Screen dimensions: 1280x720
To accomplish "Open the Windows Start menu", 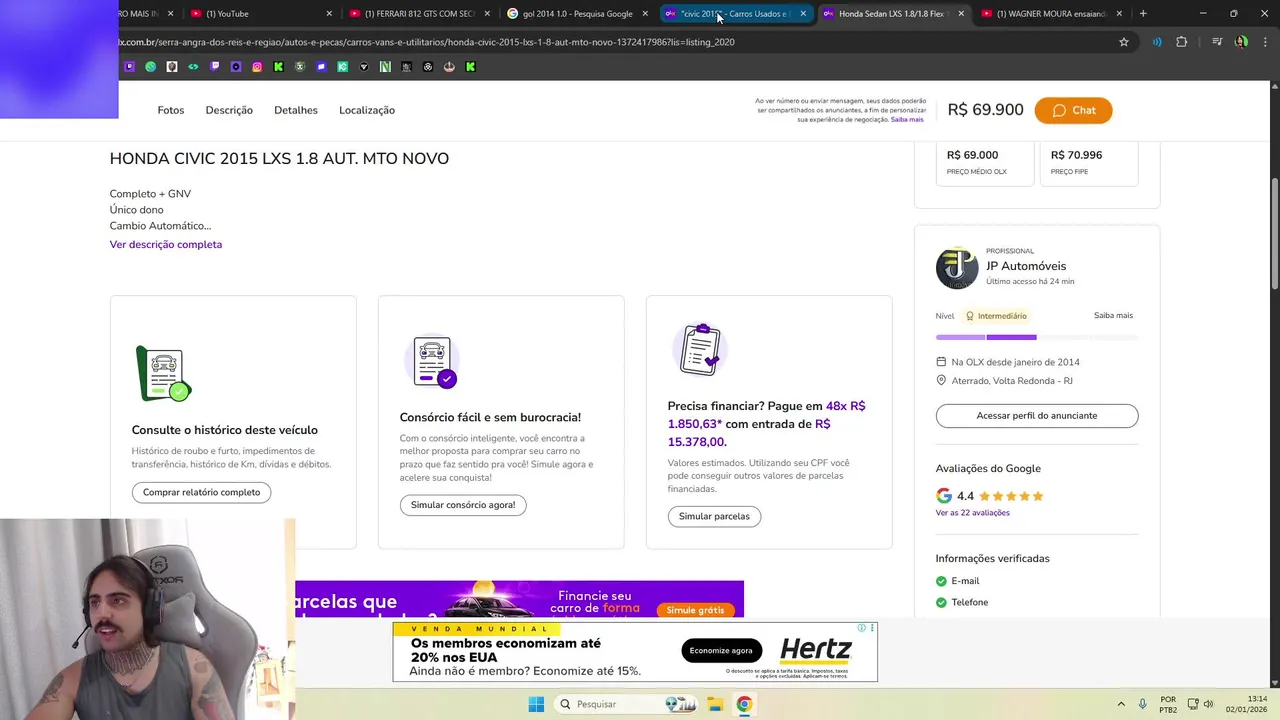I will point(536,704).
